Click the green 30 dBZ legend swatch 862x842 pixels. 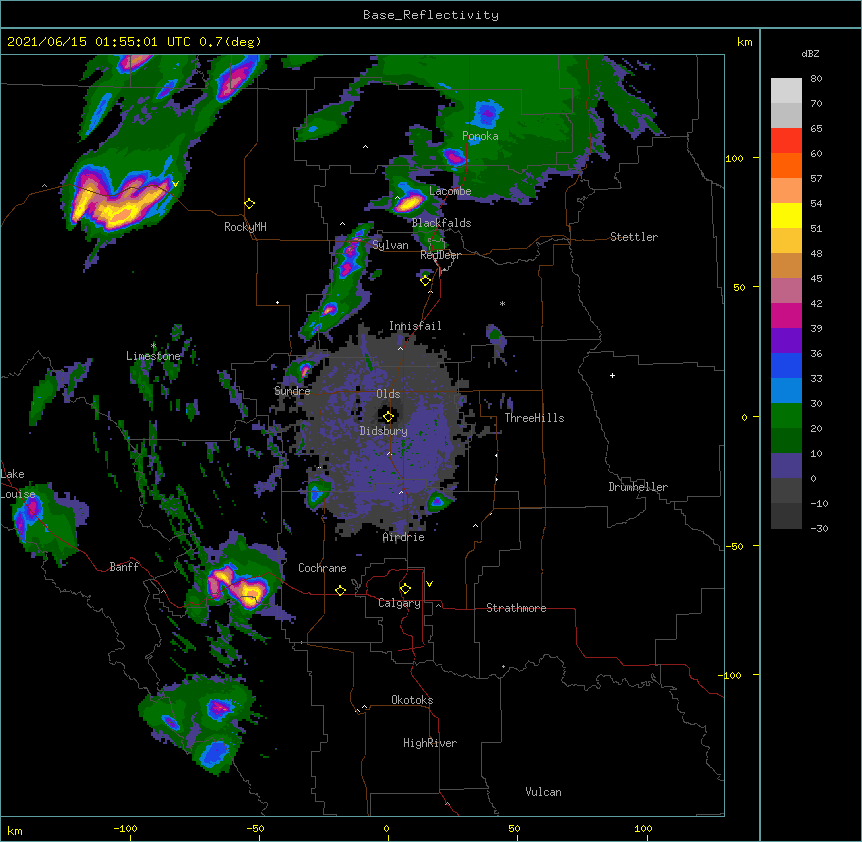[x=786, y=416]
